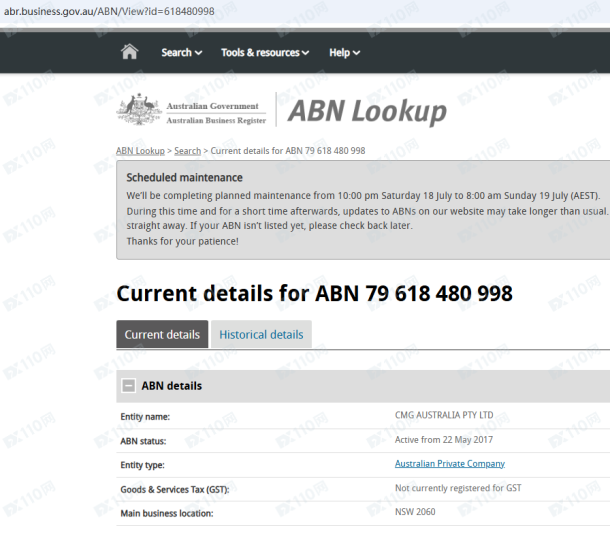Click the ABN Lookup site title
This screenshot has width=610, height=543.
pyautogui.click(x=367, y=111)
